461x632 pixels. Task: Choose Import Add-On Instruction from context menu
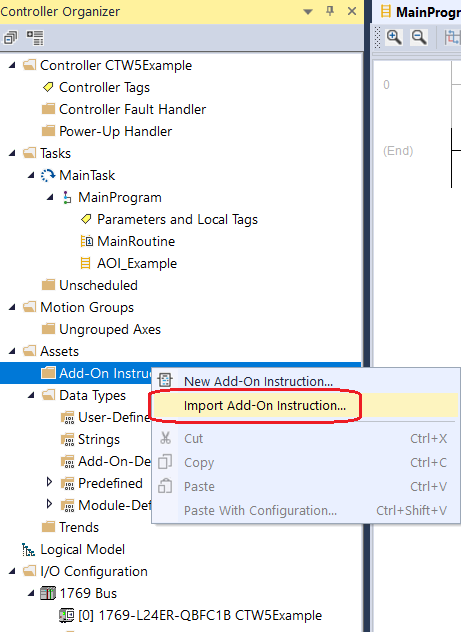[265, 405]
